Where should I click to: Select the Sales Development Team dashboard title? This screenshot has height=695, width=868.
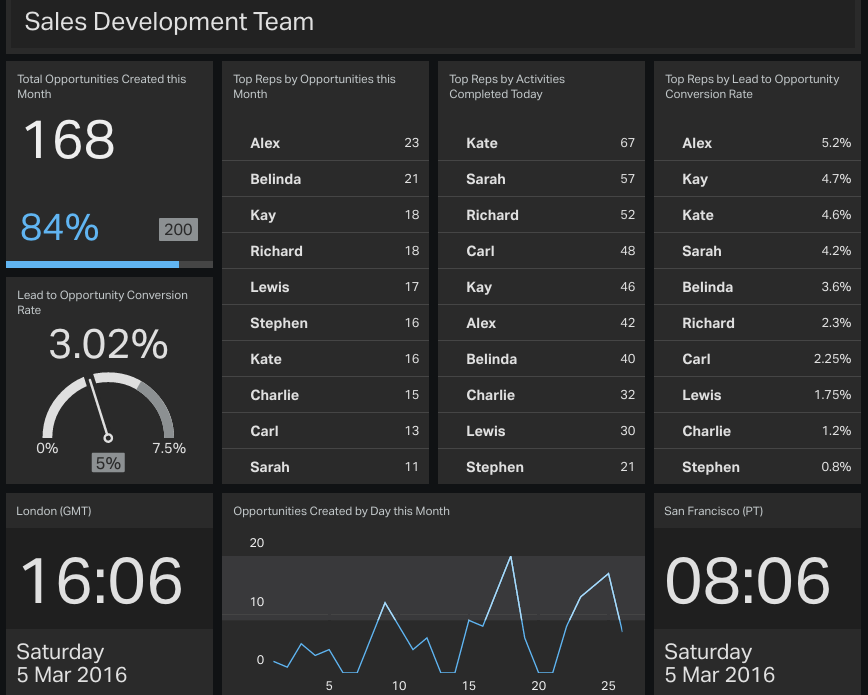[x=168, y=22]
